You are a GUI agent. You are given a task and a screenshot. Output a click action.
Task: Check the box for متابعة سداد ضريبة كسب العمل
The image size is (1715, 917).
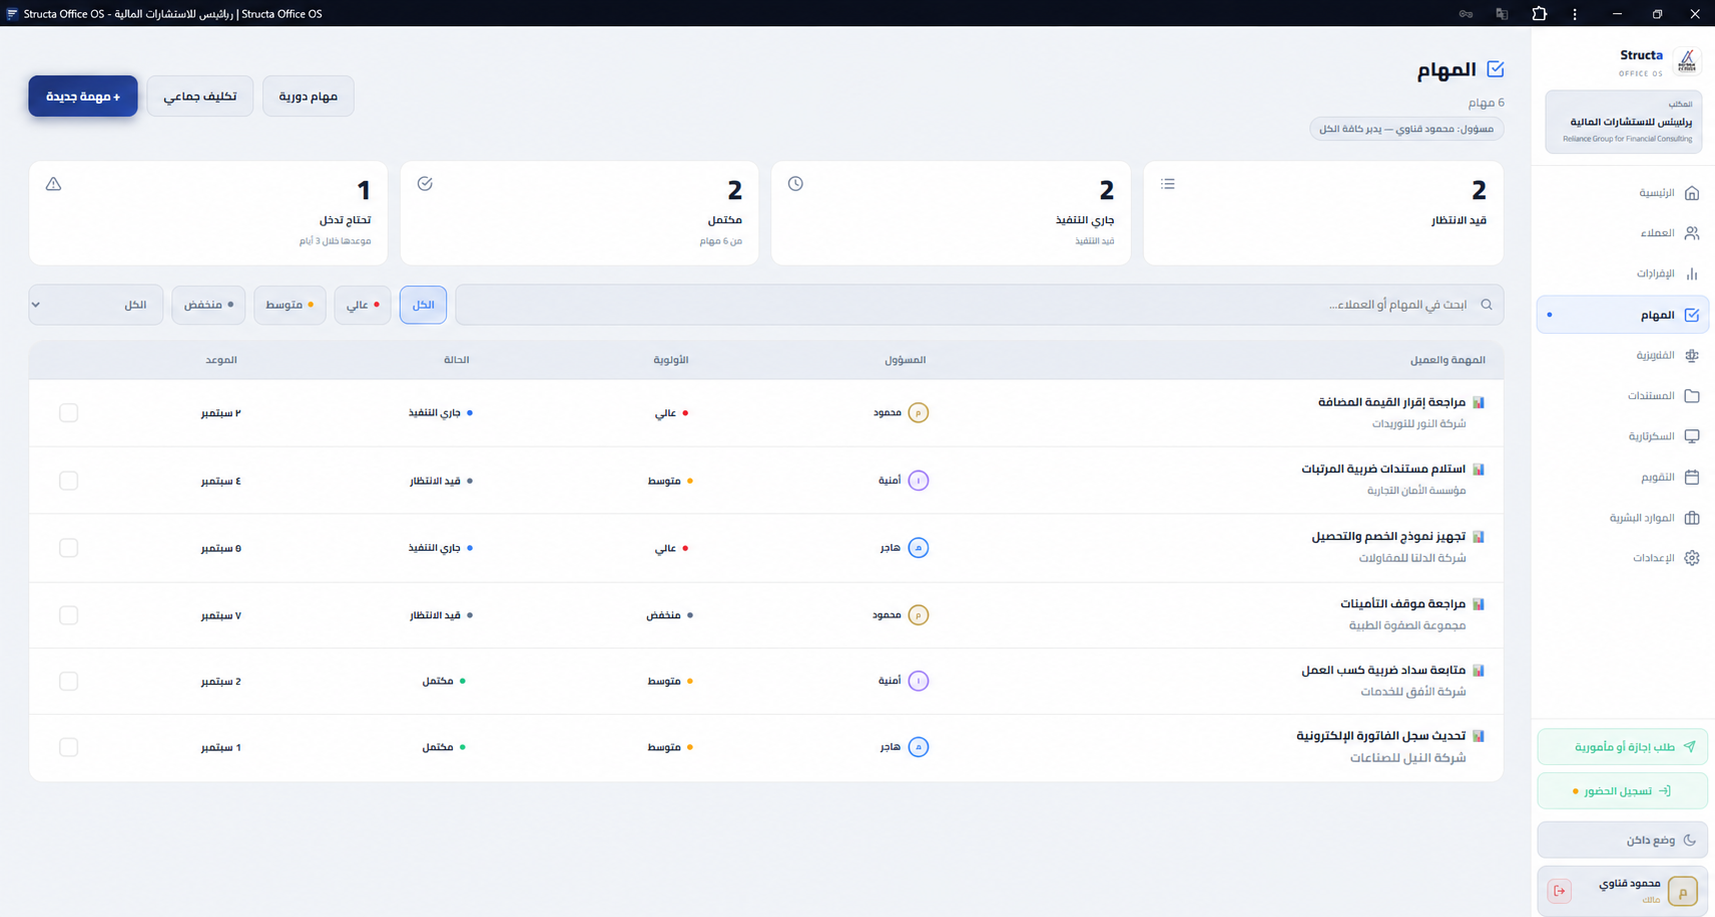(68, 681)
